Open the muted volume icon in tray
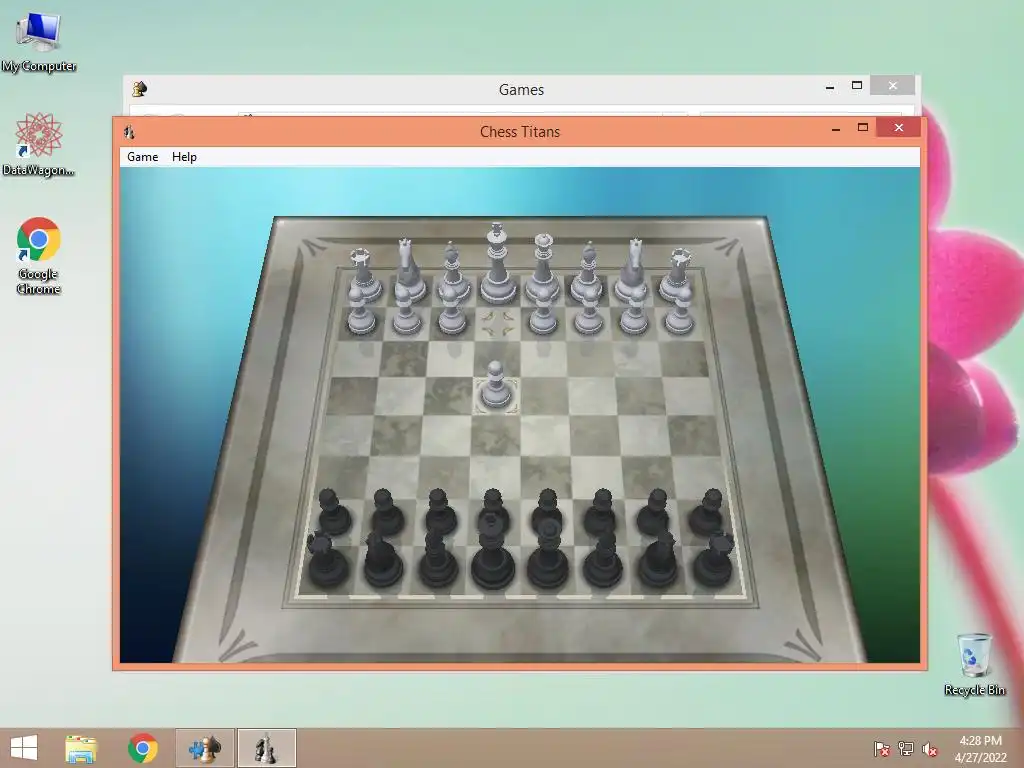The image size is (1024, 768). point(930,749)
